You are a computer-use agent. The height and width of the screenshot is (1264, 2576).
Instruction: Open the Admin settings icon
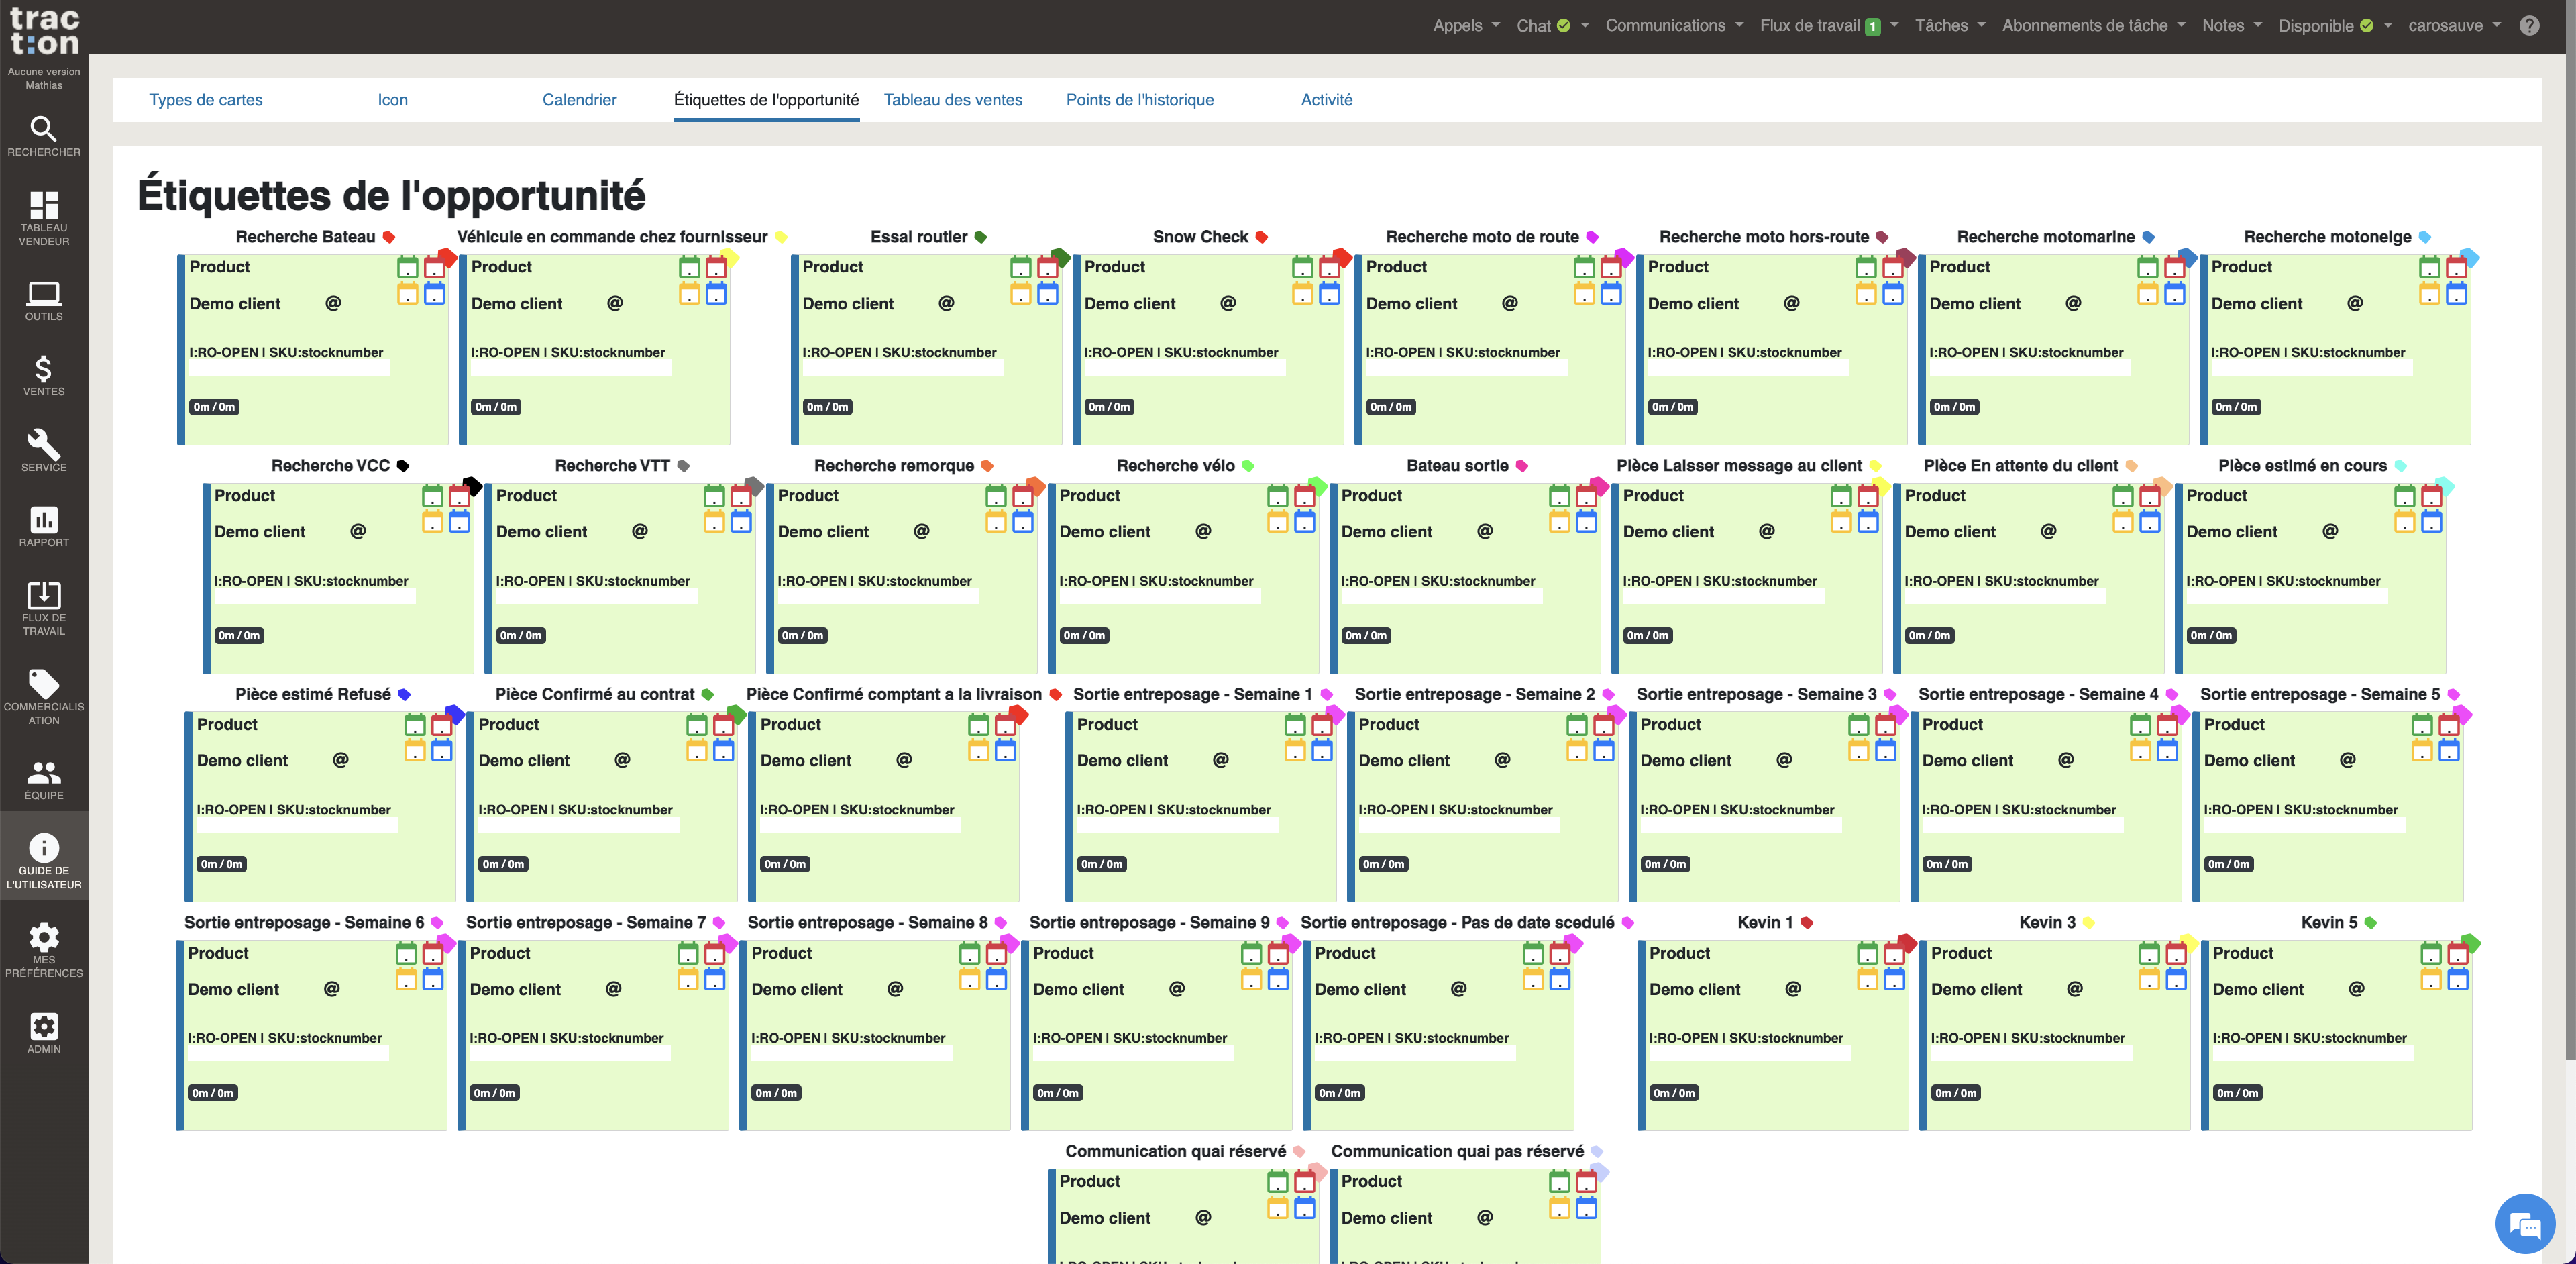(x=44, y=1033)
